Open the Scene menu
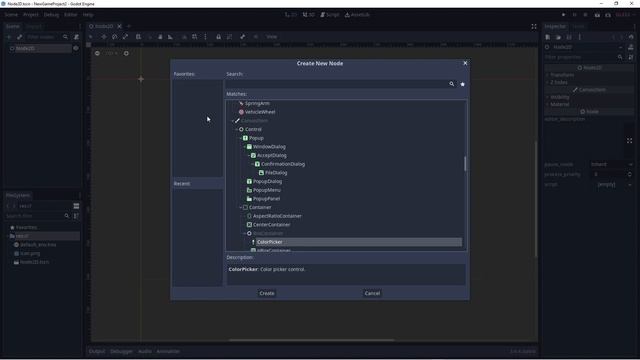This screenshot has width=640, height=360. click(11, 15)
